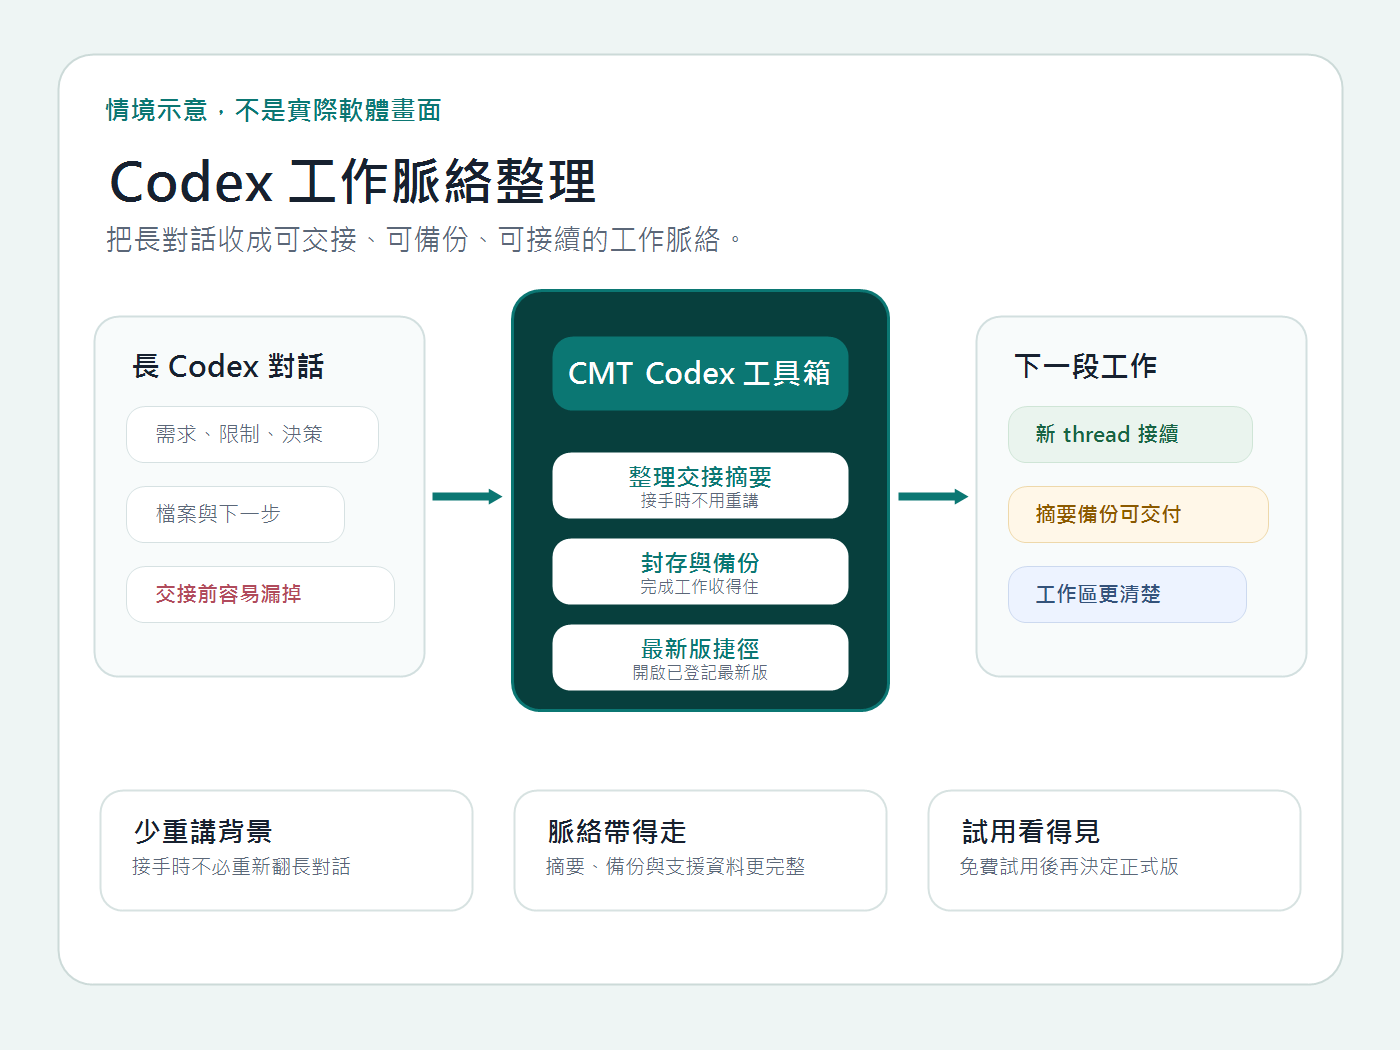Click the CMT Codex 工具箱 header button
The image size is (1400, 1050).
click(x=700, y=373)
